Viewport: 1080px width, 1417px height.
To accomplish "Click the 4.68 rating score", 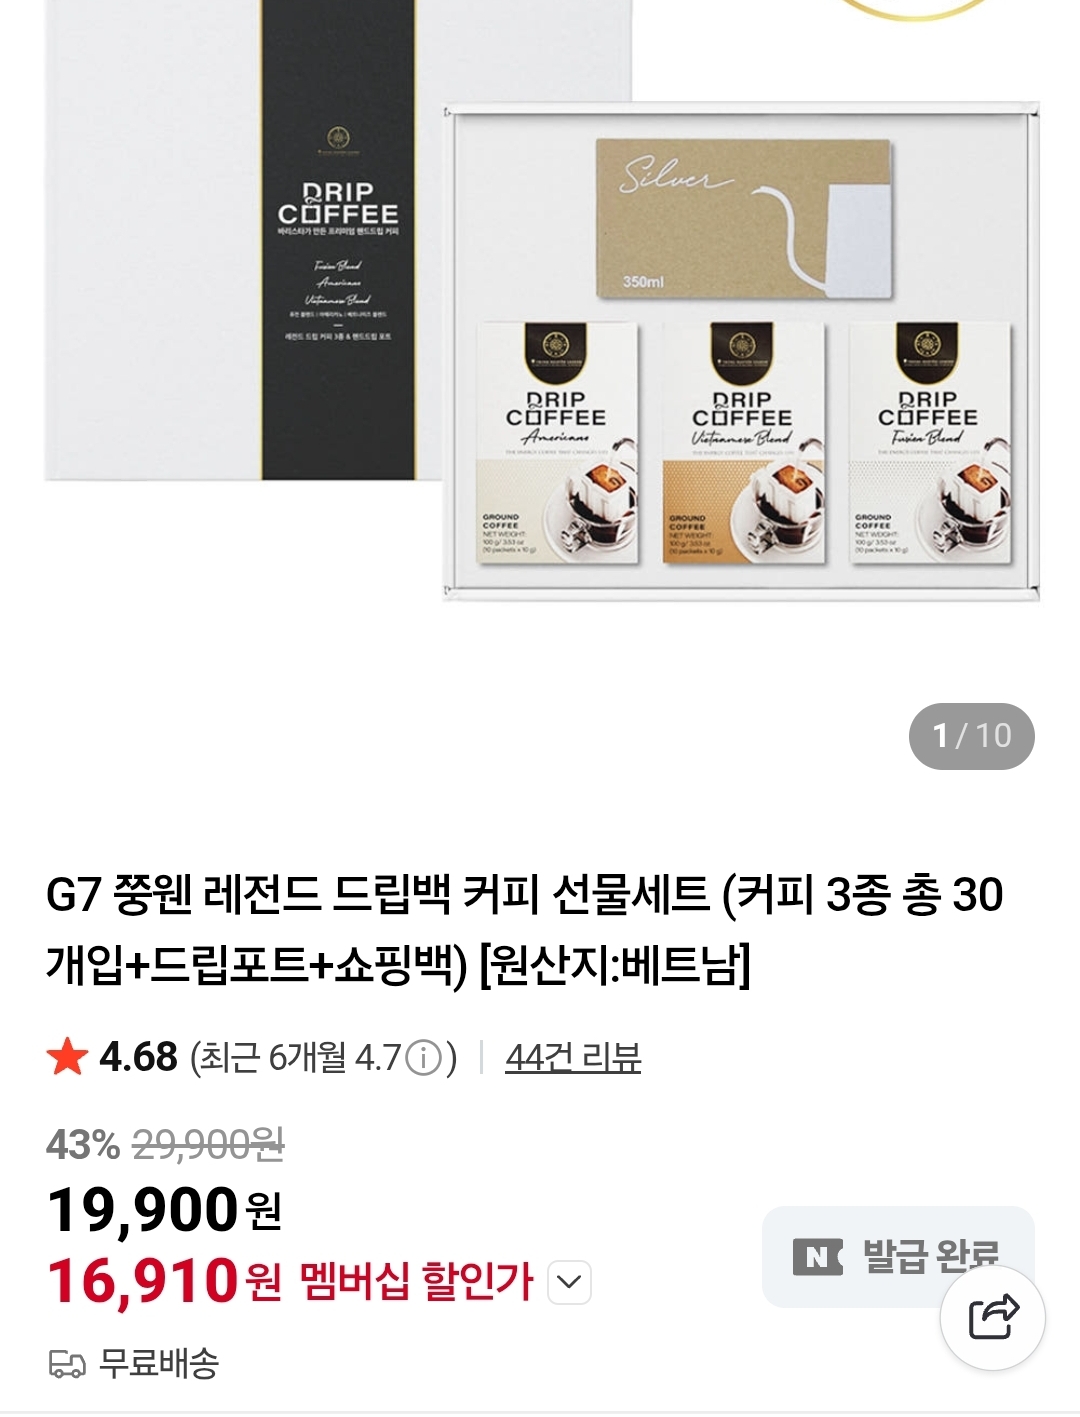I will 138,1057.
